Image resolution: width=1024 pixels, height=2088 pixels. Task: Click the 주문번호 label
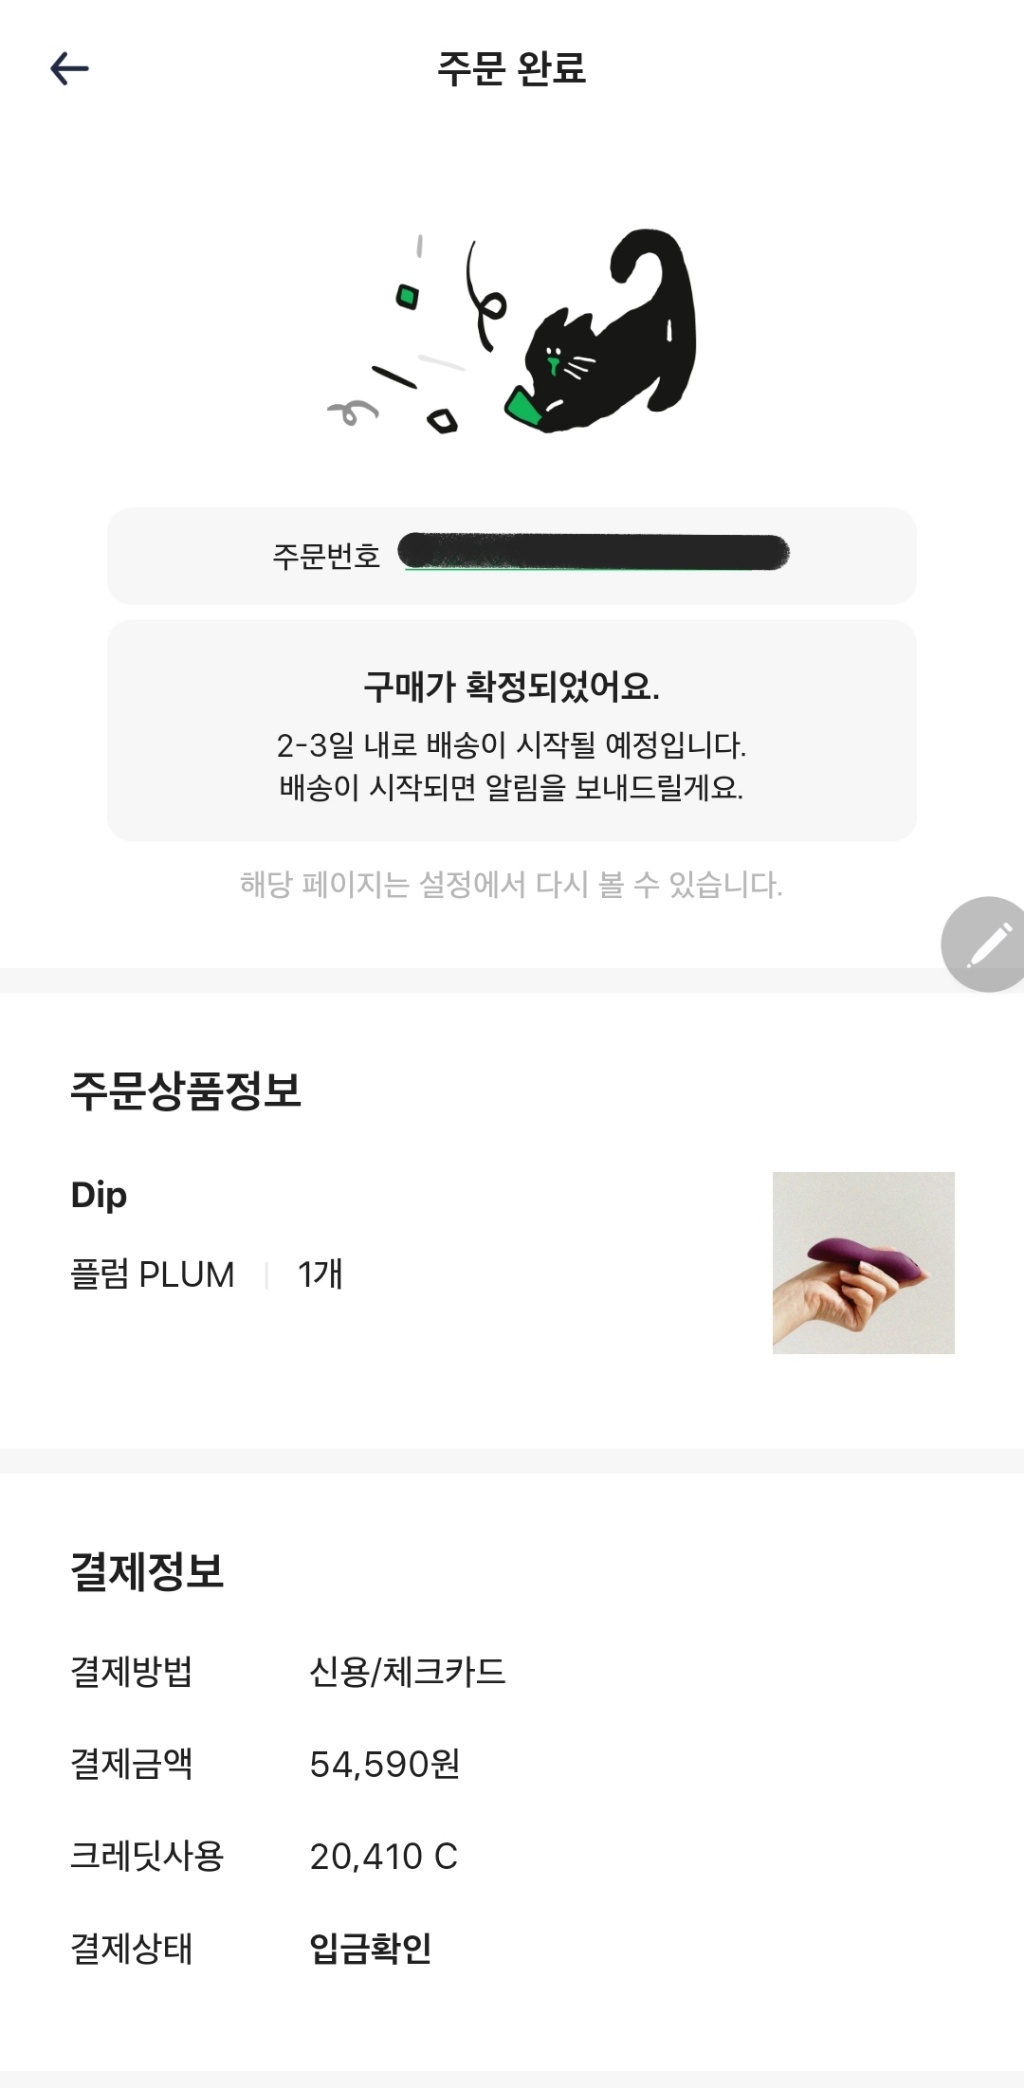pos(326,556)
